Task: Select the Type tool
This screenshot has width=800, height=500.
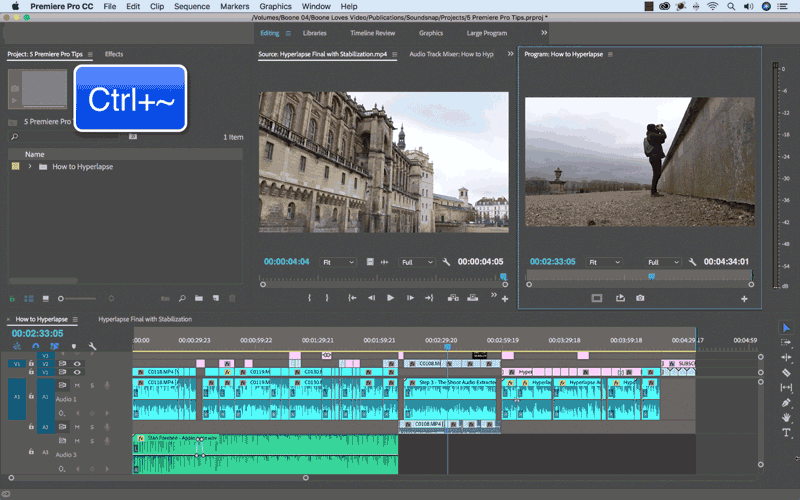Action: 786,433
